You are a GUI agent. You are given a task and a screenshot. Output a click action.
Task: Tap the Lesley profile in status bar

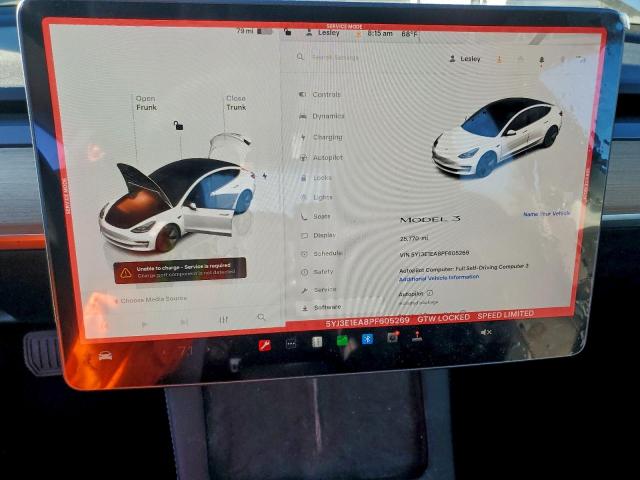323,33
